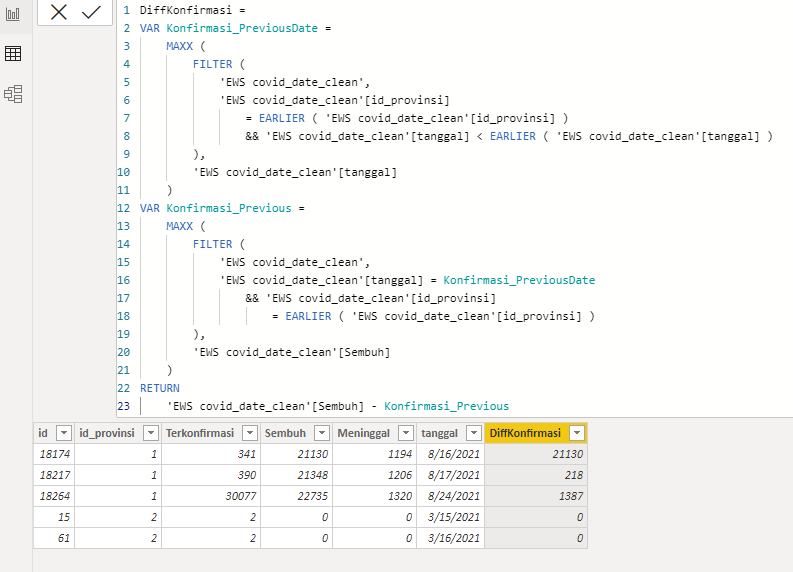
Task: Open the Meninggal column filter dropdown
Action: tap(406, 433)
